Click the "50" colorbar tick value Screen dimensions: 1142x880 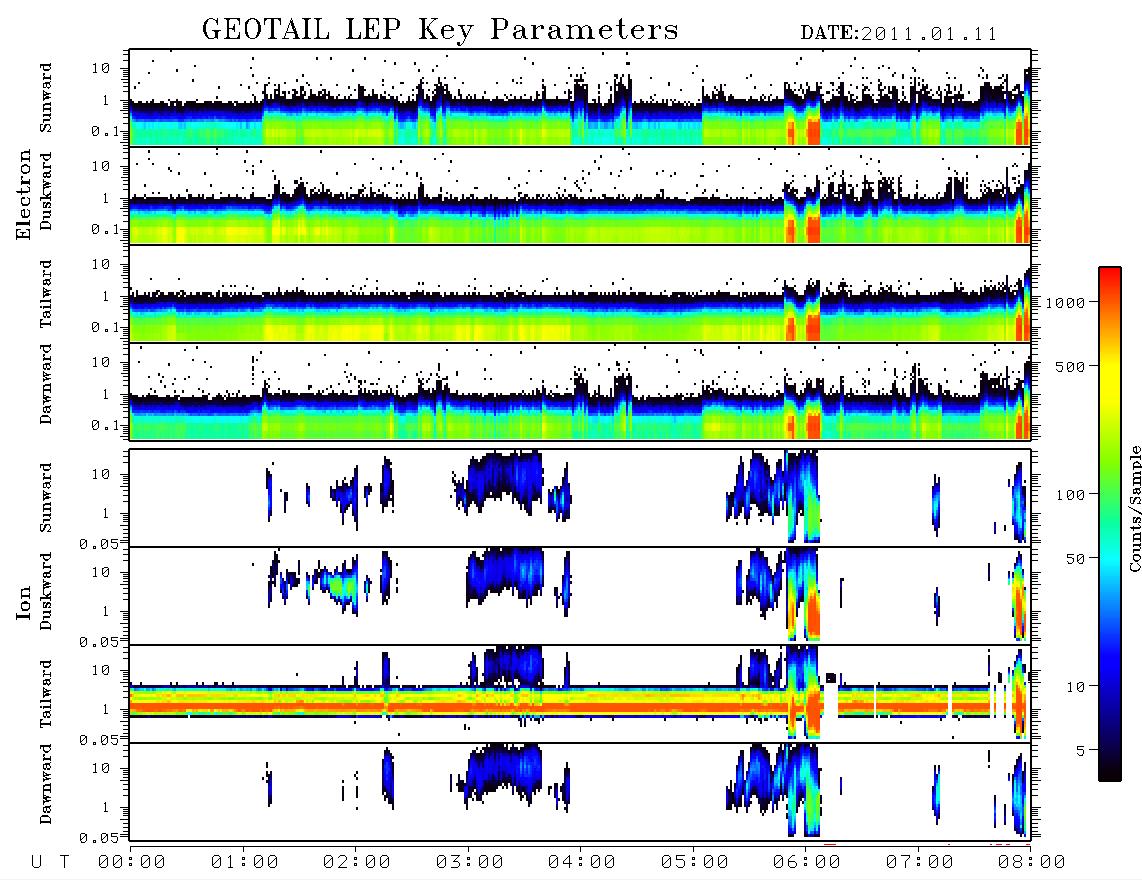[1075, 559]
